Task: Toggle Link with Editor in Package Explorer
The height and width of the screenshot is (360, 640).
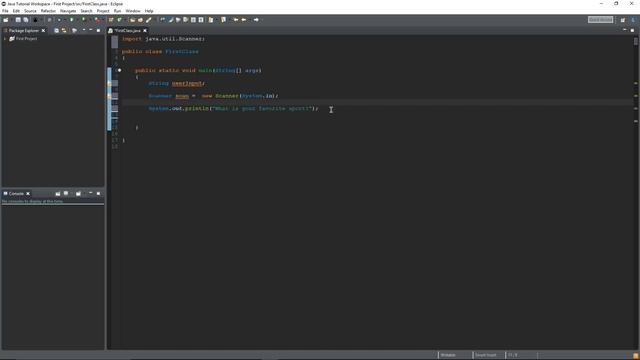Action: tap(64, 30)
